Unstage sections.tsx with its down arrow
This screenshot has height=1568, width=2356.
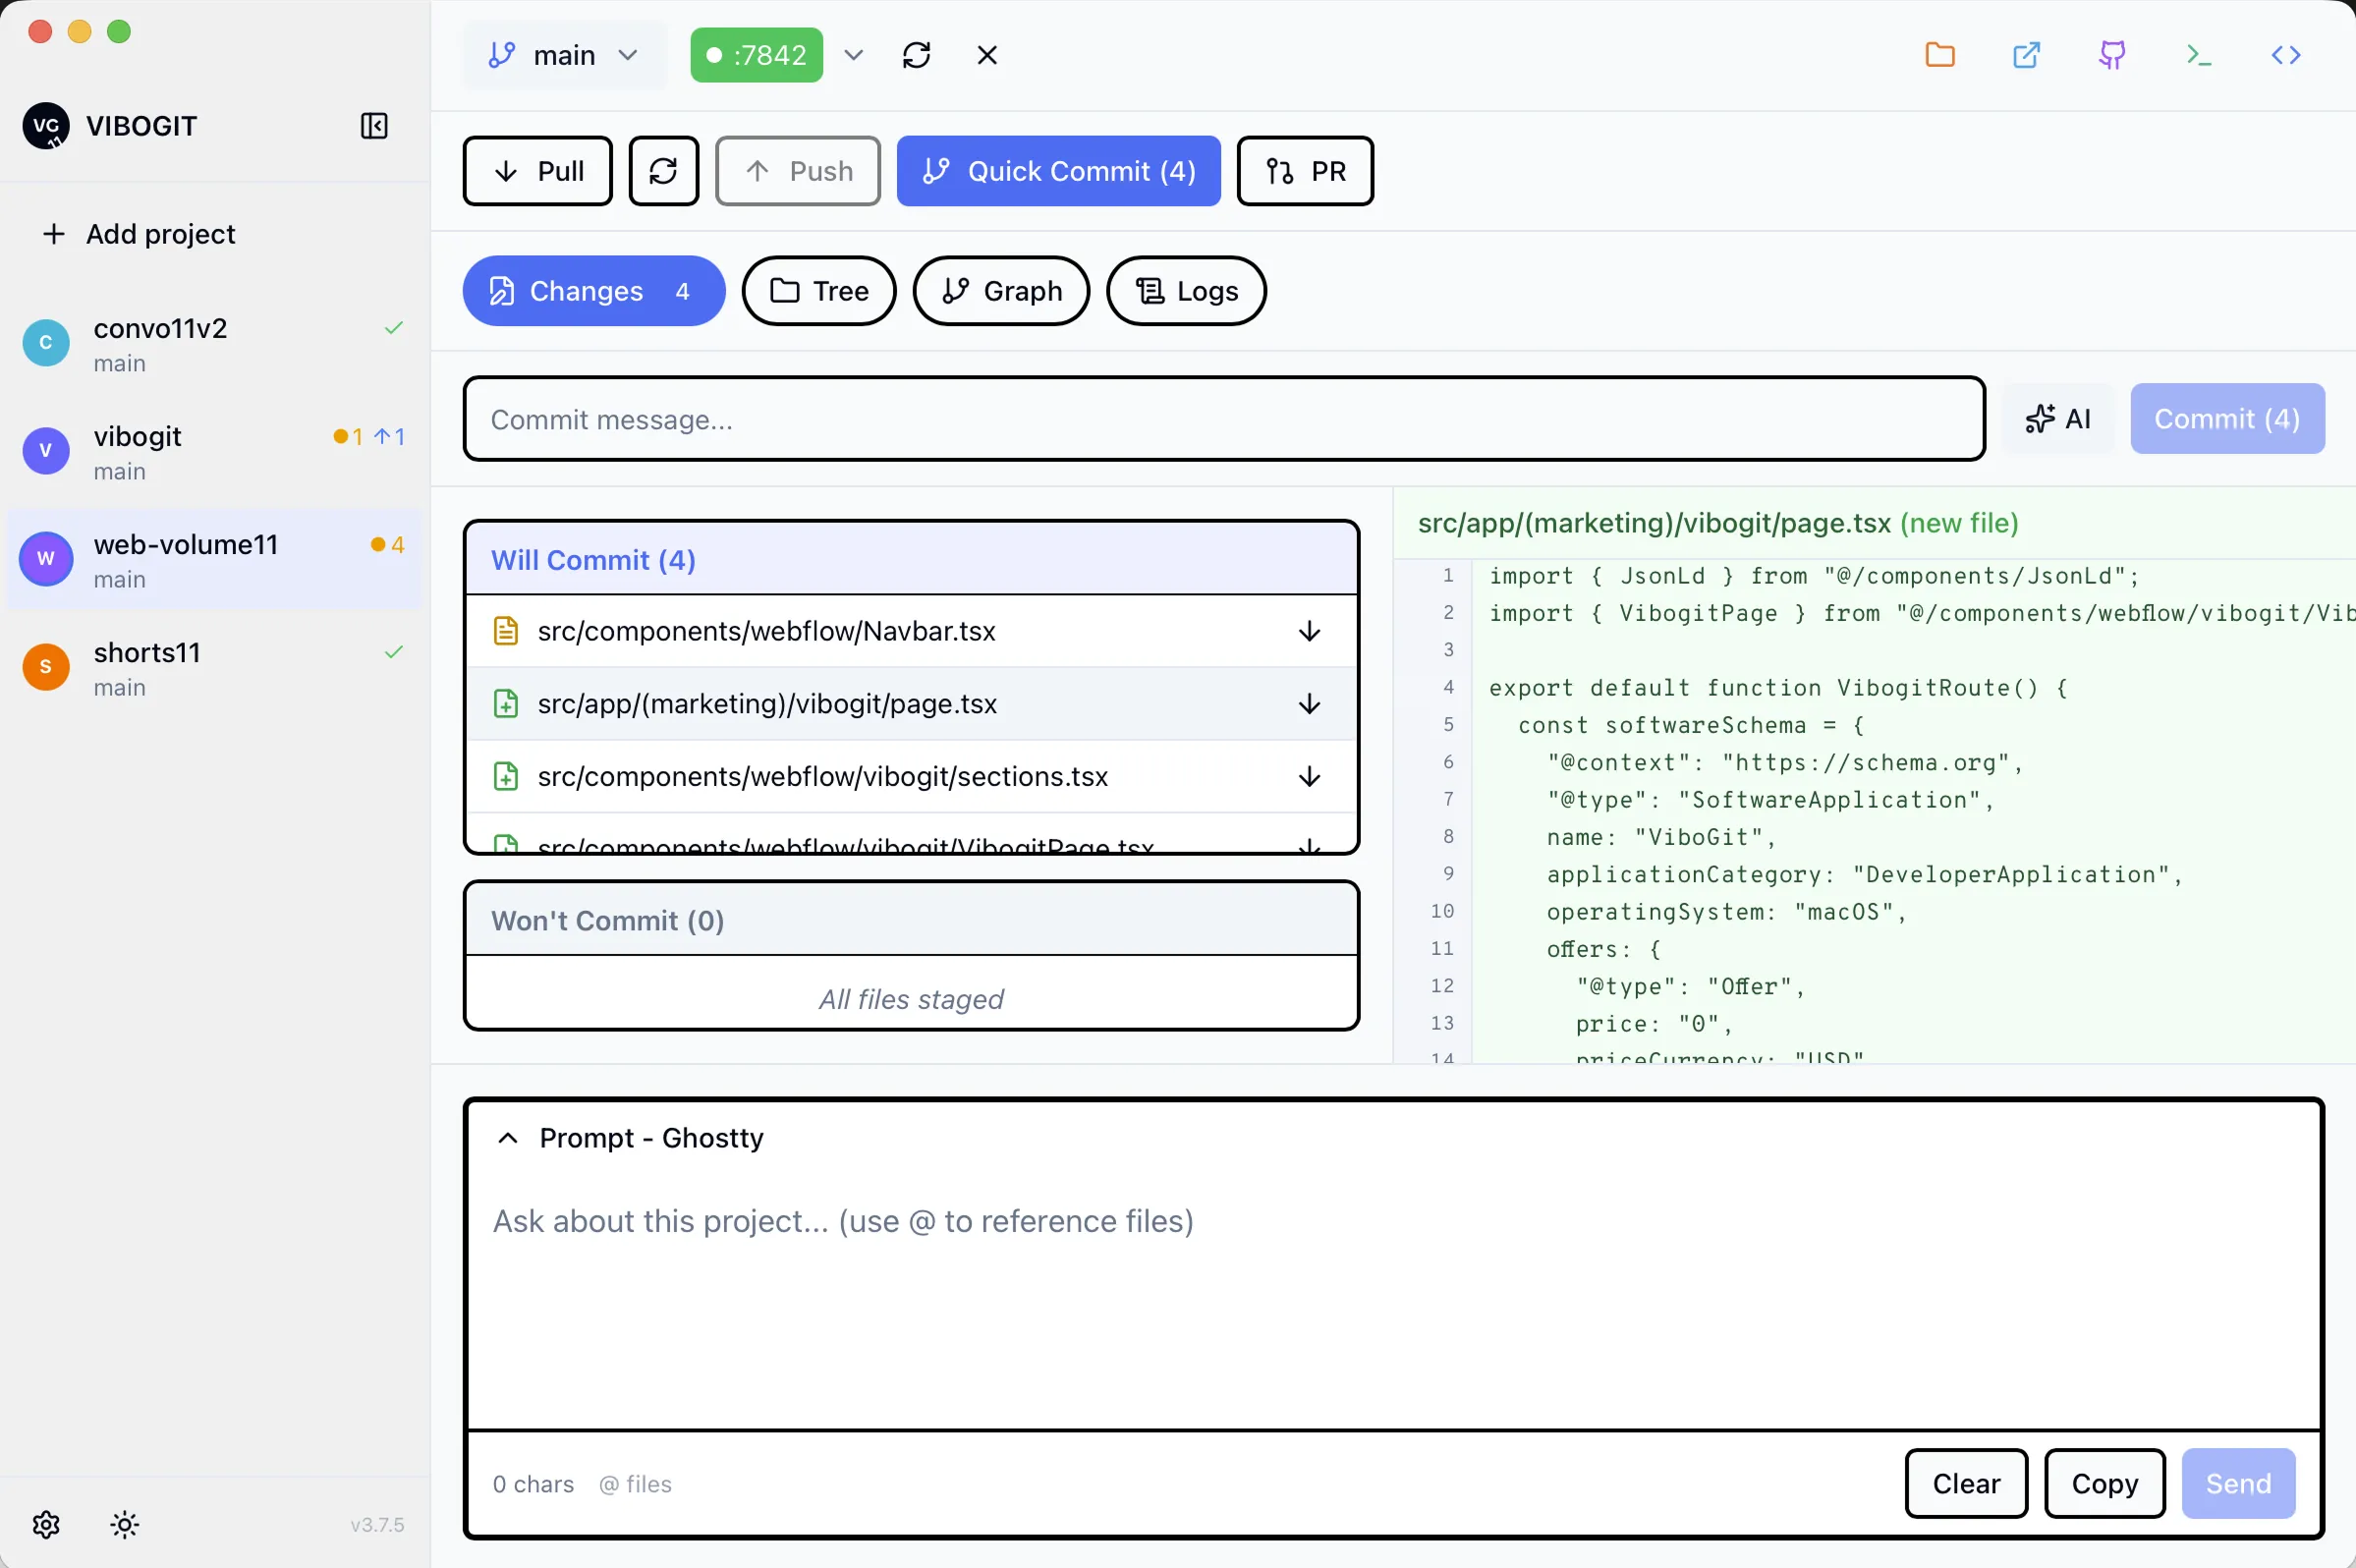pyautogui.click(x=1309, y=777)
